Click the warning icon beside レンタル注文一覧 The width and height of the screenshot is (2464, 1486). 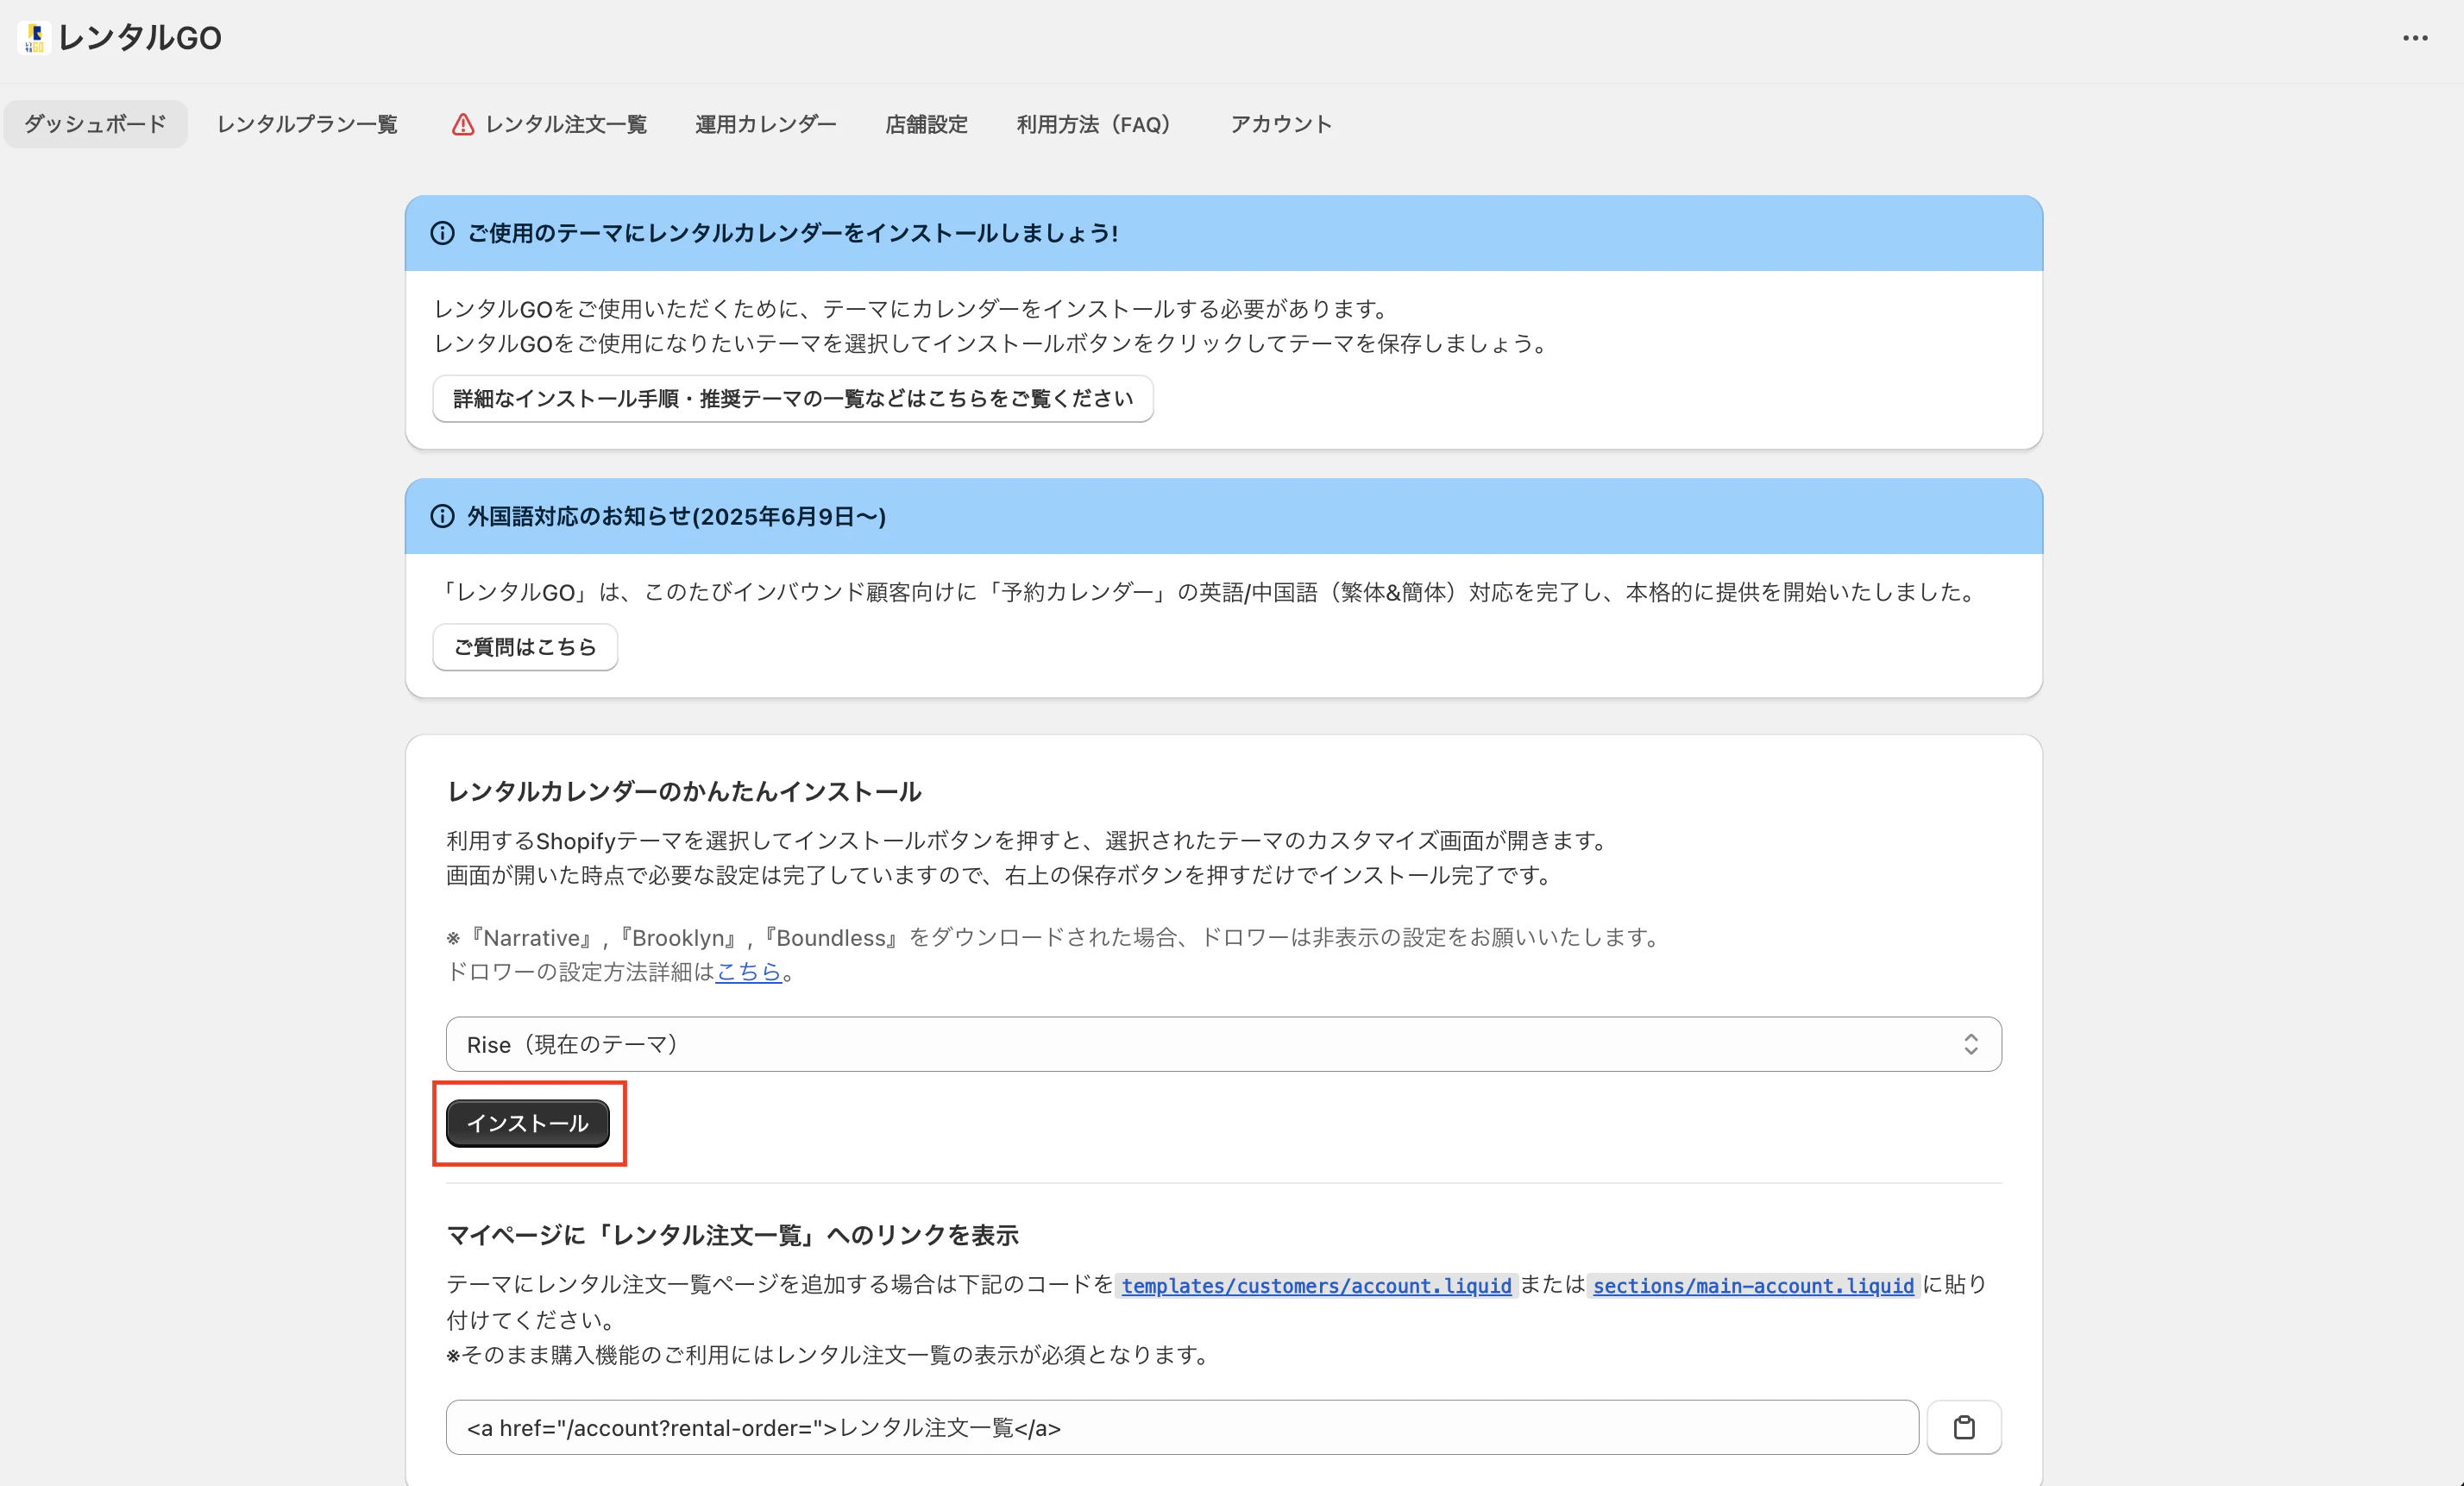(x=462, y=124)
